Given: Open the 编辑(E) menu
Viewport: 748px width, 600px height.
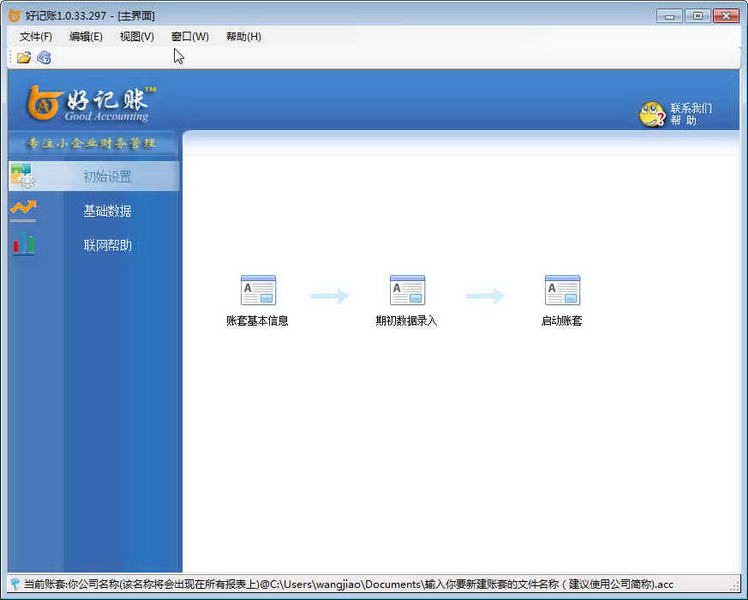Looking at the screenshot, I should [86, 37].
